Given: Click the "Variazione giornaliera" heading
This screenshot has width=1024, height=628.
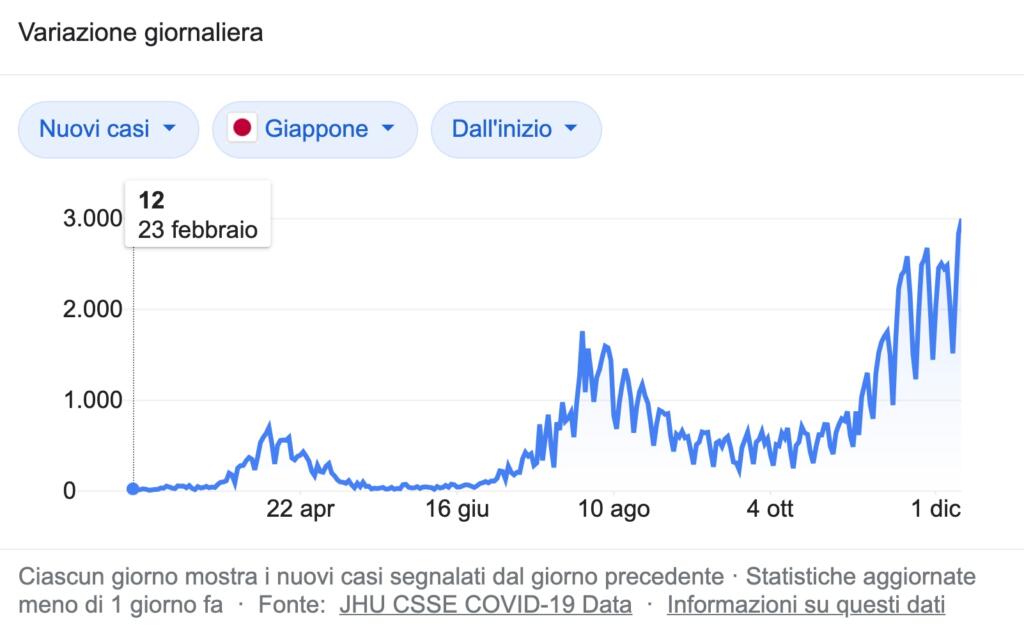Looking at the screenshot, I should 141,33.
